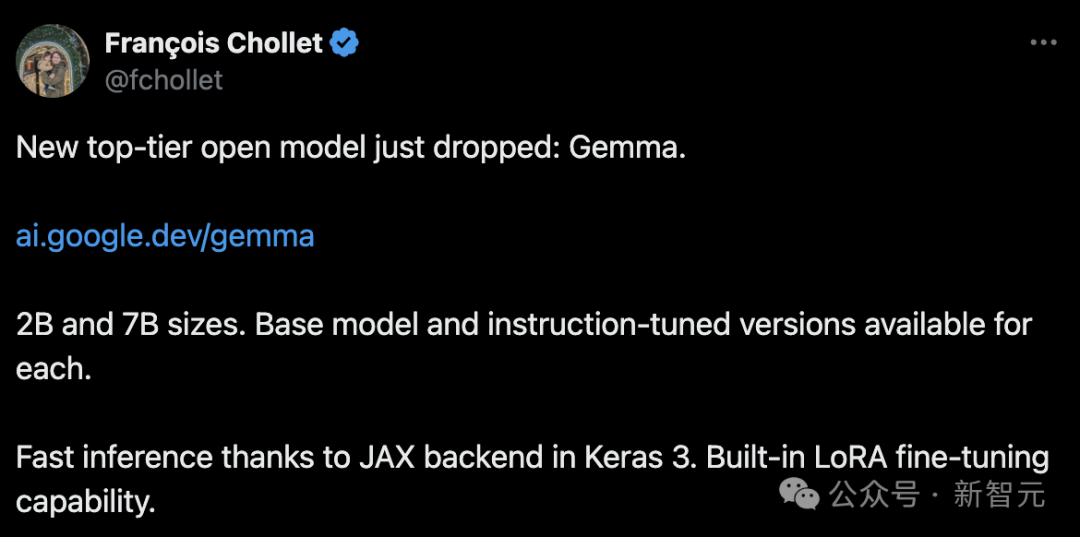Click the blue verified checkmark badge
1080x537 pixels.
(x=345, y=43)
